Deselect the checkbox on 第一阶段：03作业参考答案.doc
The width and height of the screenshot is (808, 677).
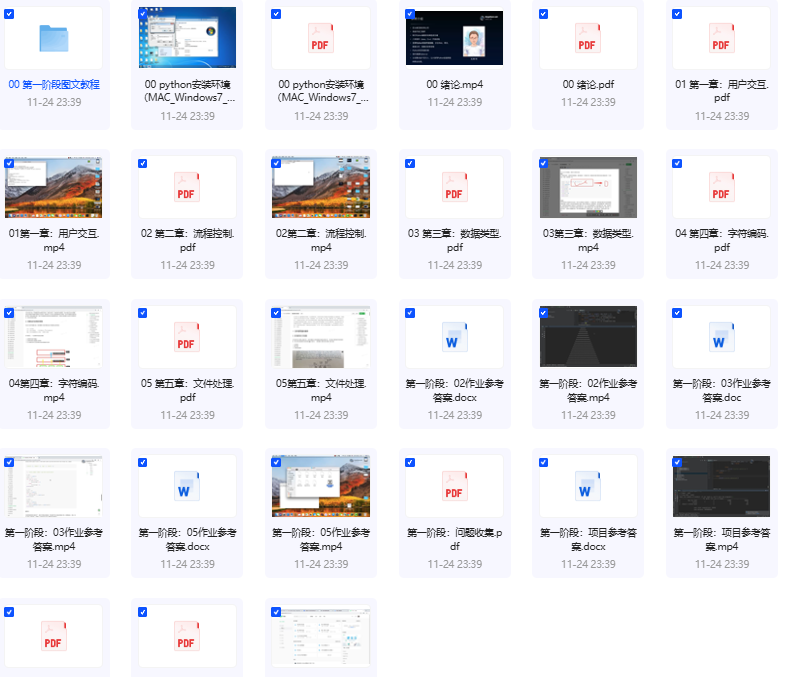click(677, 313)
